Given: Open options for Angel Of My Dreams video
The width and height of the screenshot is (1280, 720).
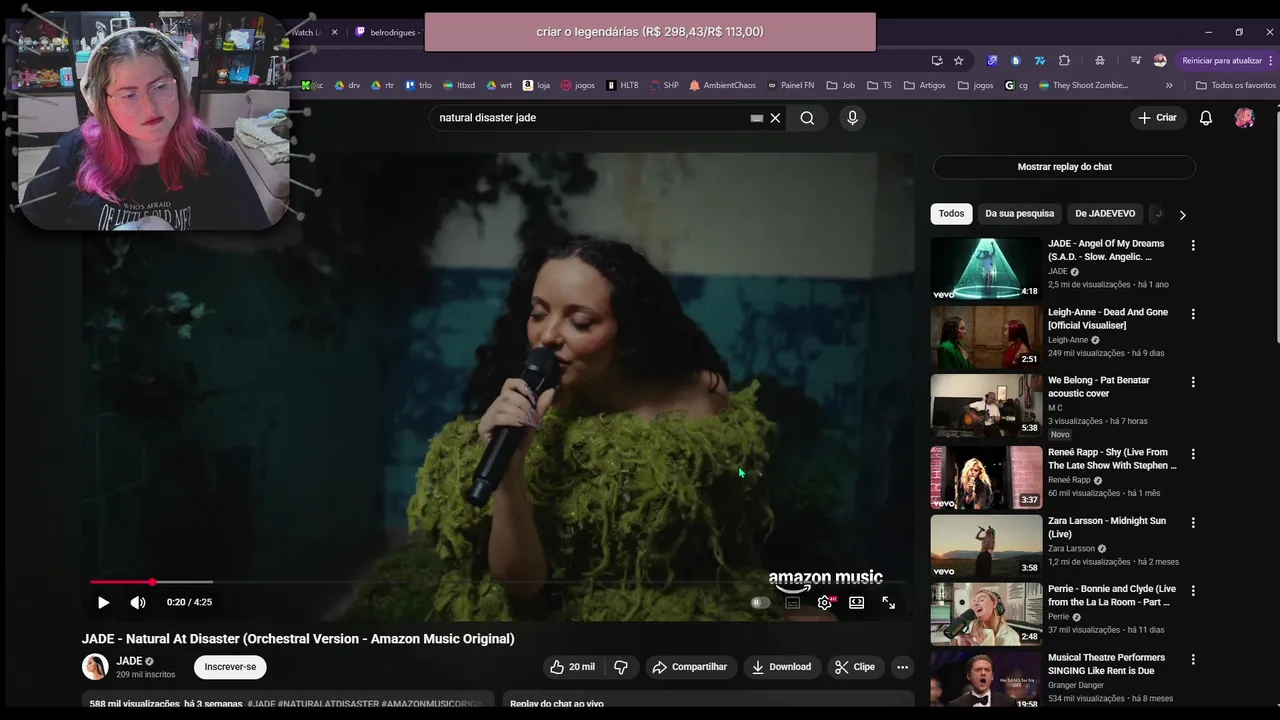Looking at the screenshot, I should (1192, 245).
